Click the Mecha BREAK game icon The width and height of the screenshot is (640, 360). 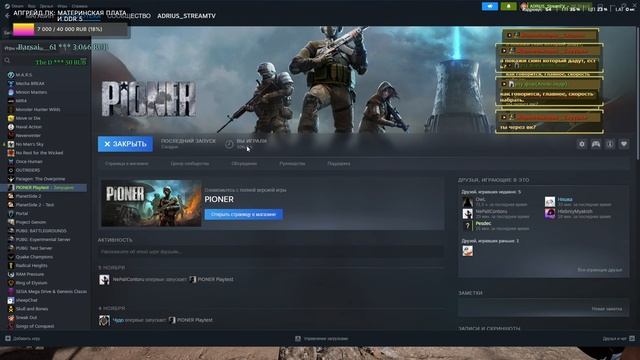point(11,83)
